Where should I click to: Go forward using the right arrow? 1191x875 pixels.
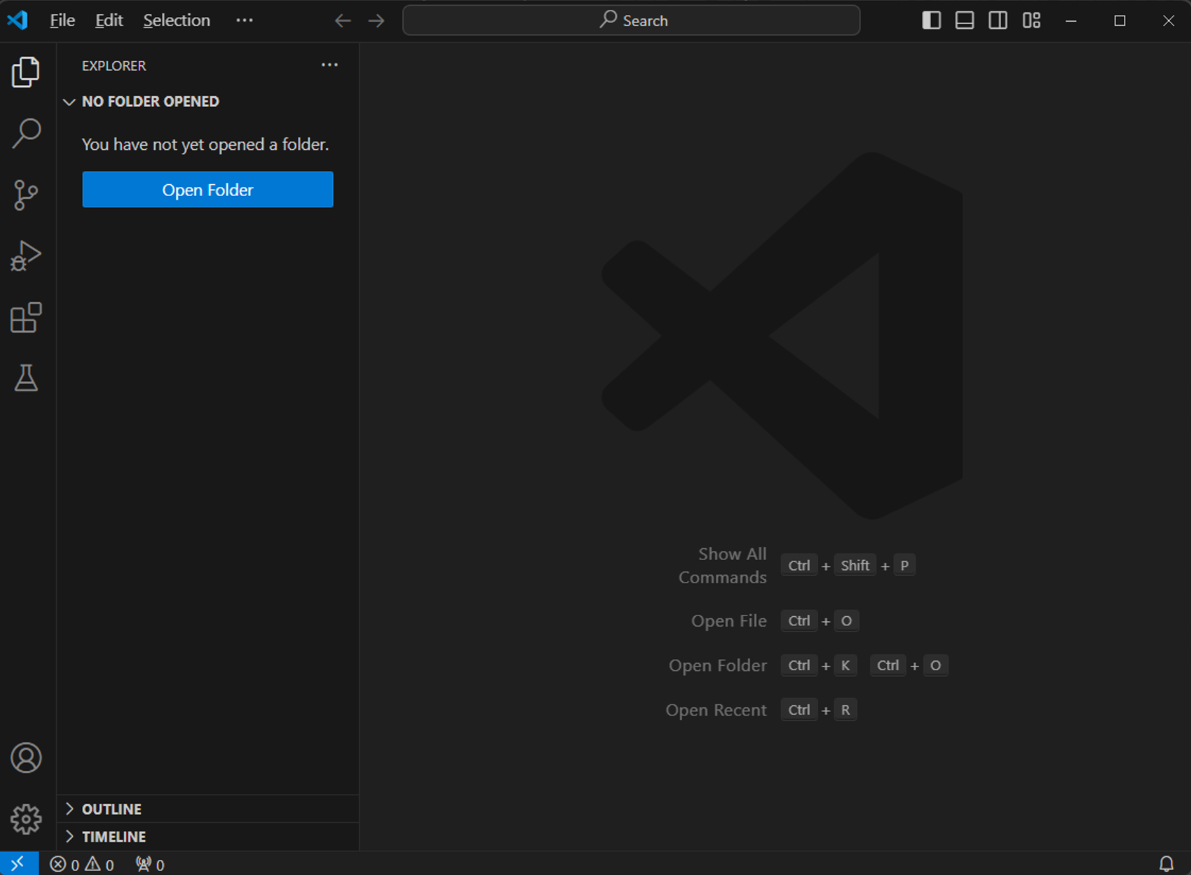pyautogui.click(x=376, y=21)
